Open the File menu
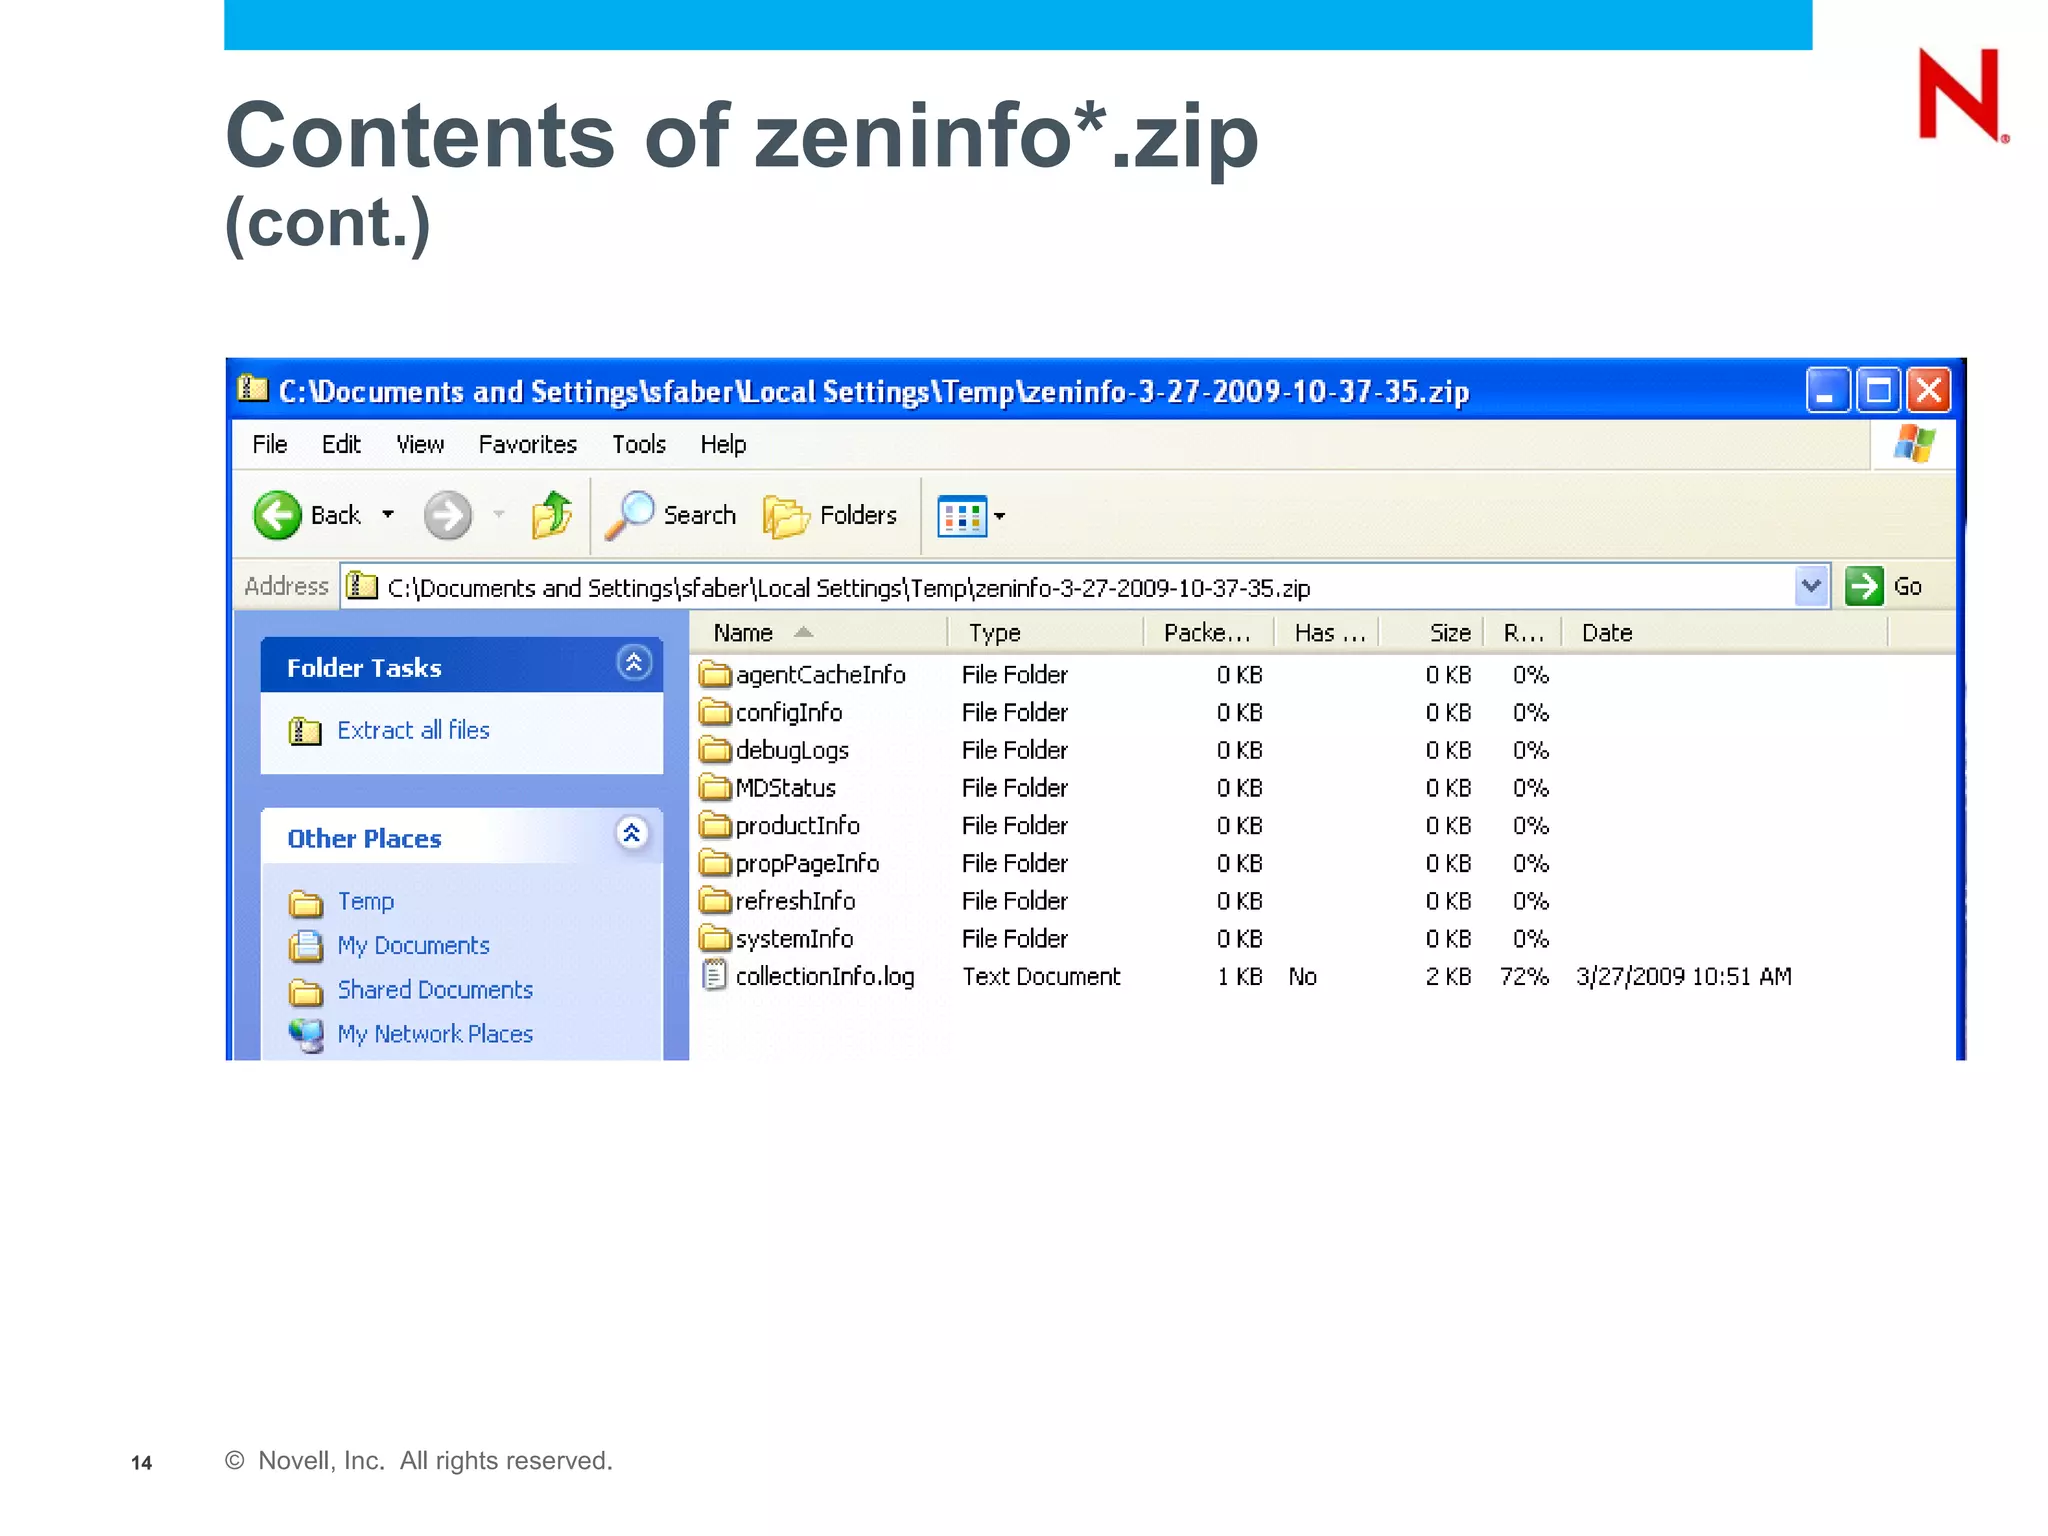 269,444
